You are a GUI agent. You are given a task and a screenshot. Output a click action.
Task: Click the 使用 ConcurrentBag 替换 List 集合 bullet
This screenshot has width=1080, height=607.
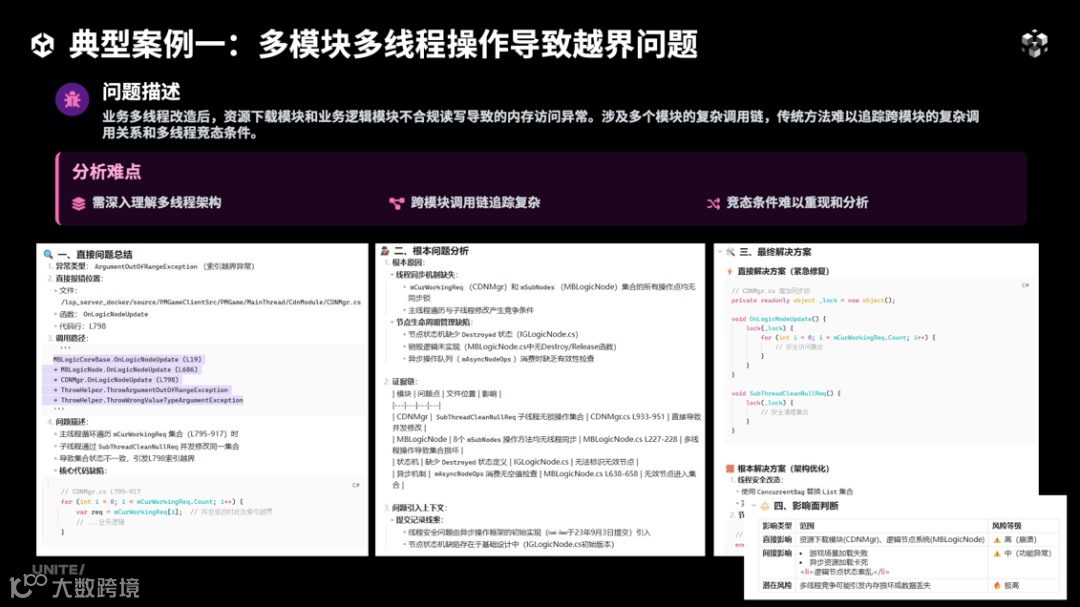coord(797,492)
